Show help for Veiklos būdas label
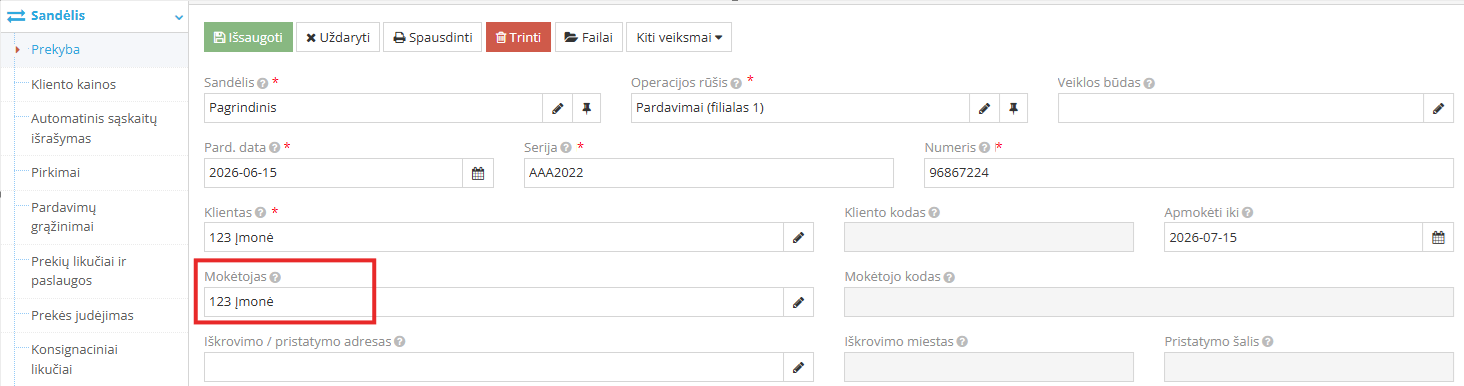The image size is (1464, 386). [x=1150, y=83]
